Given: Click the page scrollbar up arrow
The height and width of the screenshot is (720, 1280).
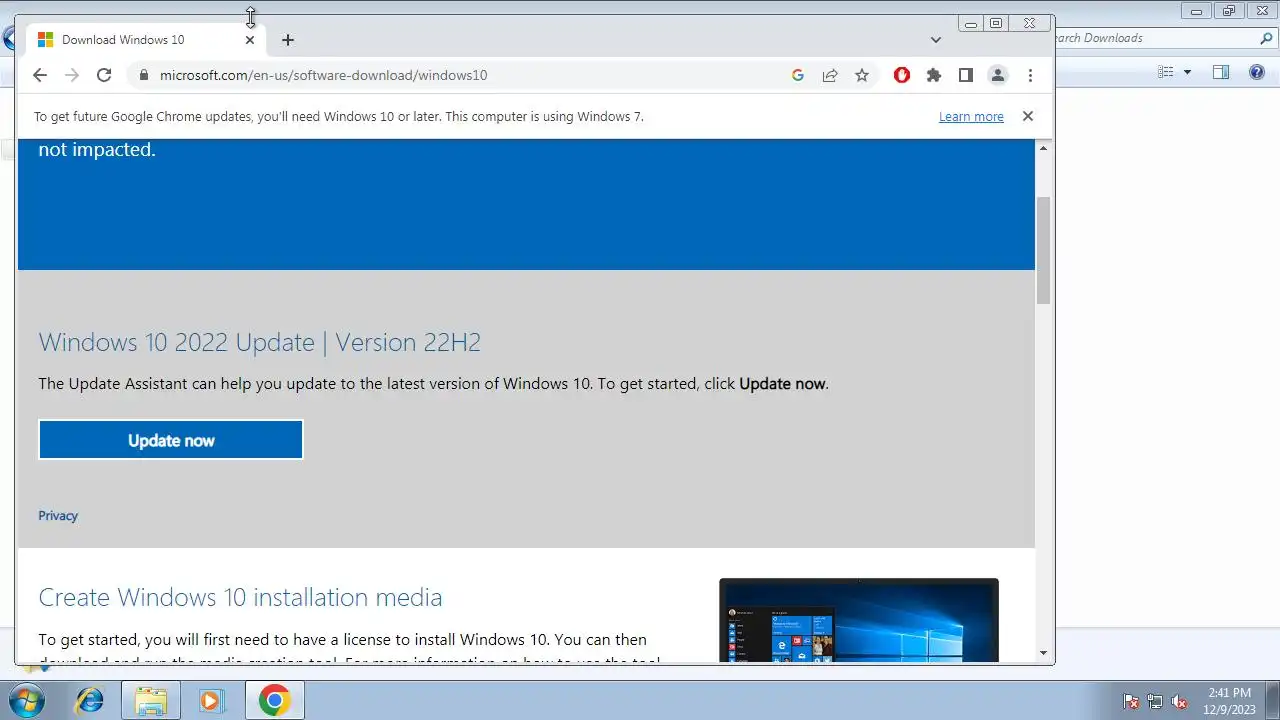Looking at the screenshot, I should click(1044, 148).
